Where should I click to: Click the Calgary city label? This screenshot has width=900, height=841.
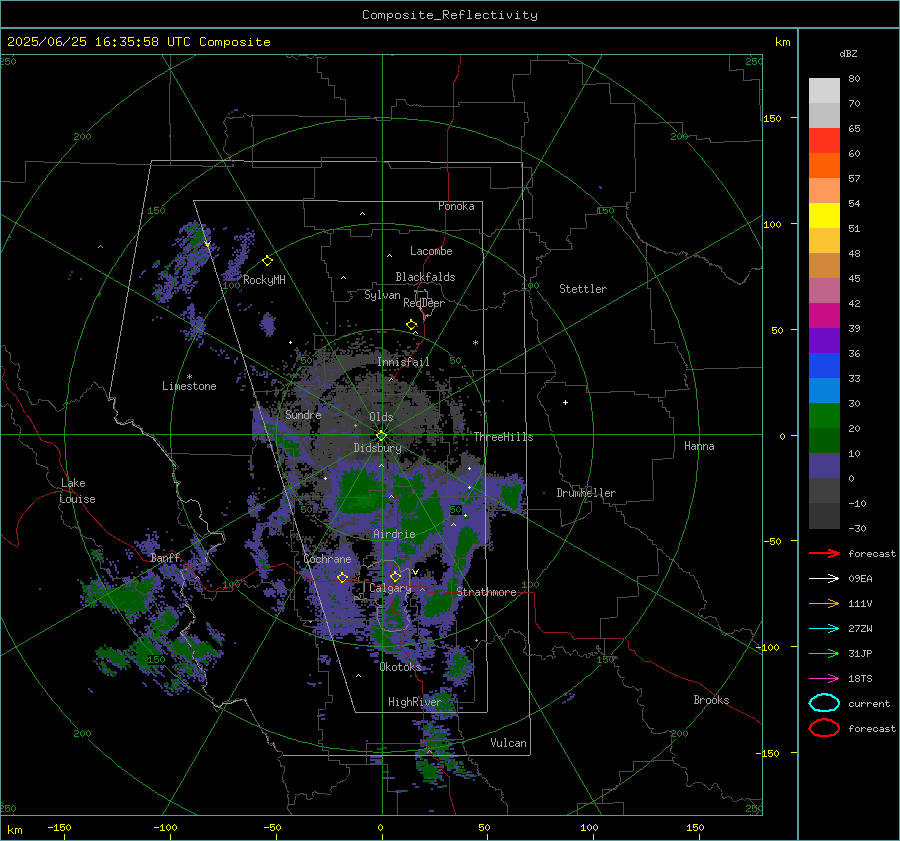(x=390, y=588)
